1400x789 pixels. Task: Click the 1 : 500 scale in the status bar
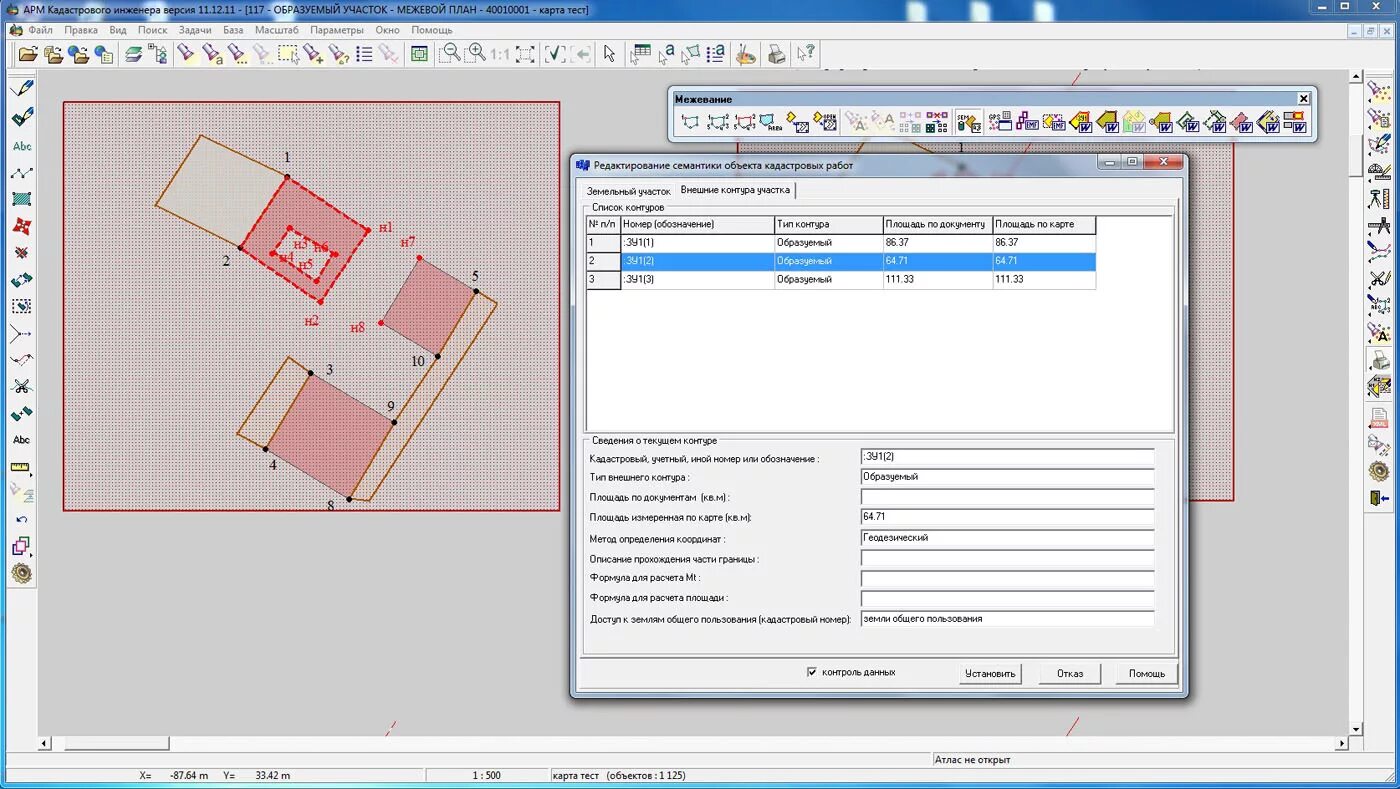point(487,775)
